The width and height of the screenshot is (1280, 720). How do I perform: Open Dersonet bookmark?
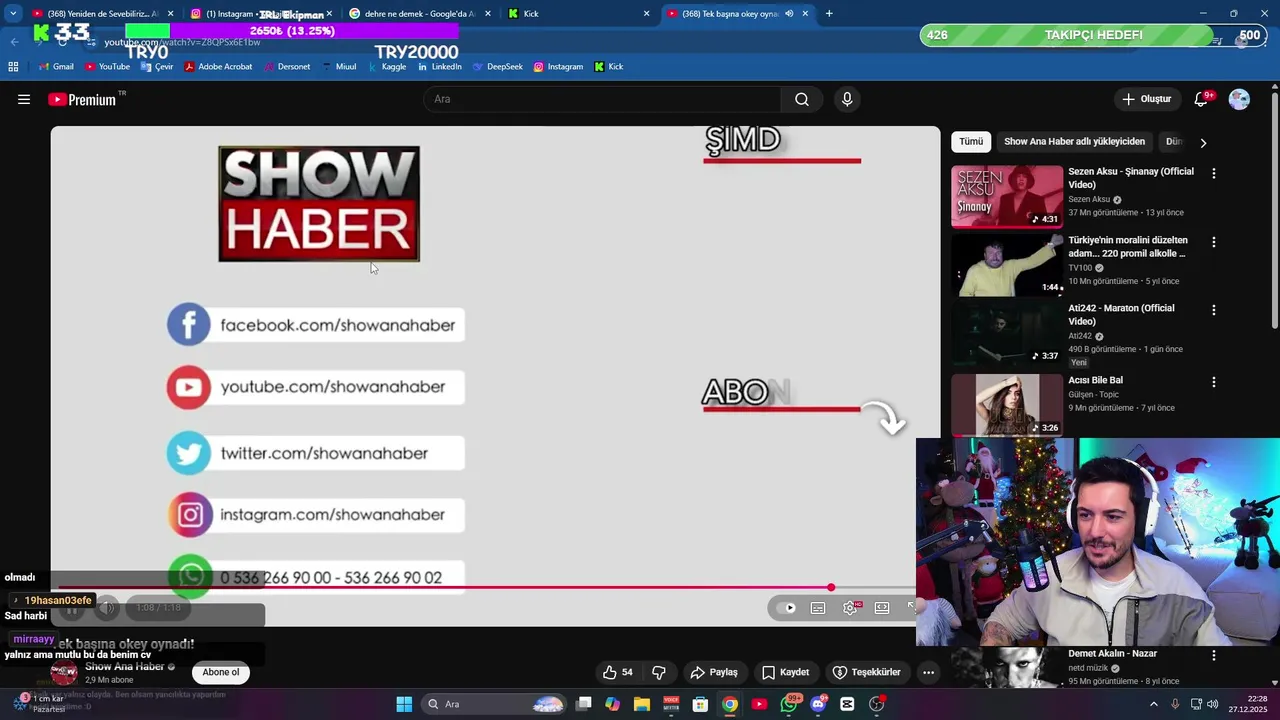(287, 67)
